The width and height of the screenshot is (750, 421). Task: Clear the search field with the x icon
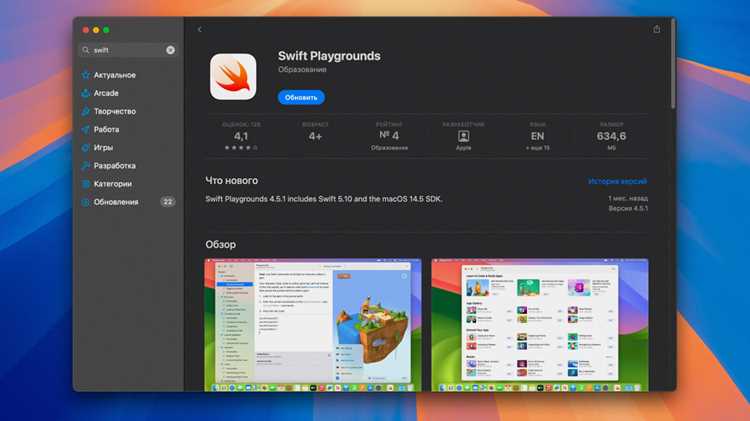click(x=170, y=50)
